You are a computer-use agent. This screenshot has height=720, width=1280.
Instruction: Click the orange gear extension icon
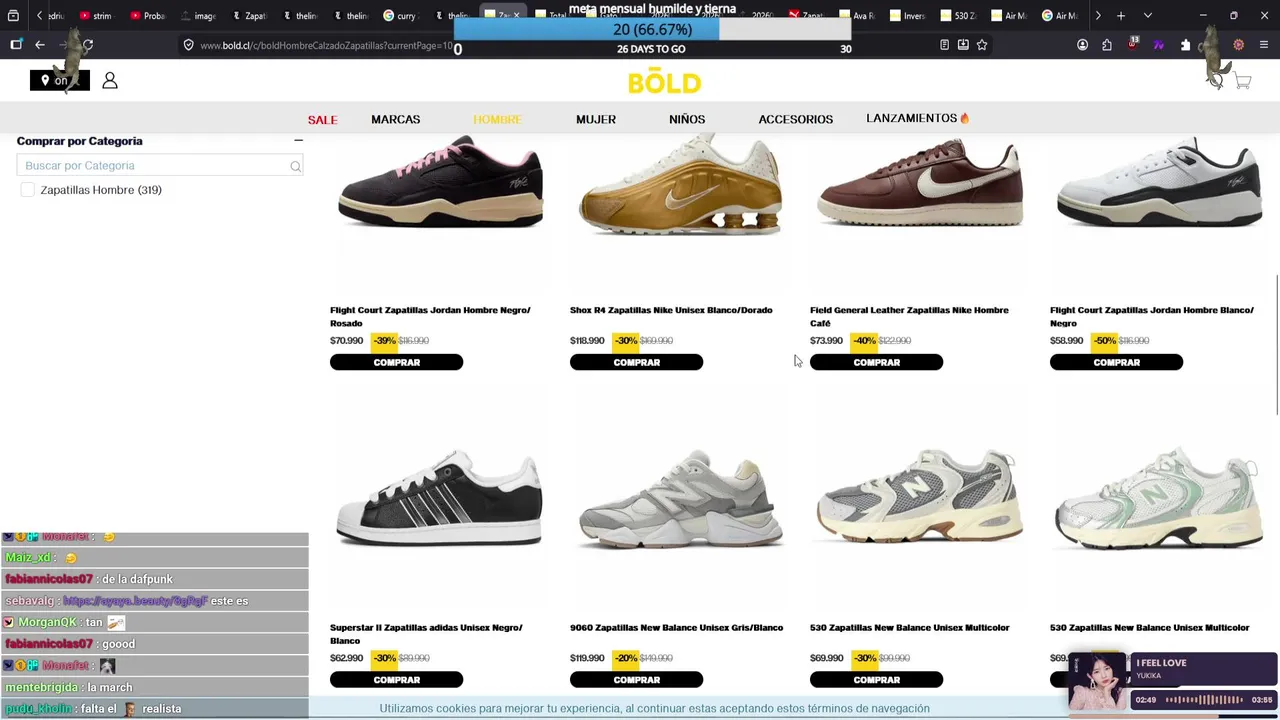pos(1238,45)
